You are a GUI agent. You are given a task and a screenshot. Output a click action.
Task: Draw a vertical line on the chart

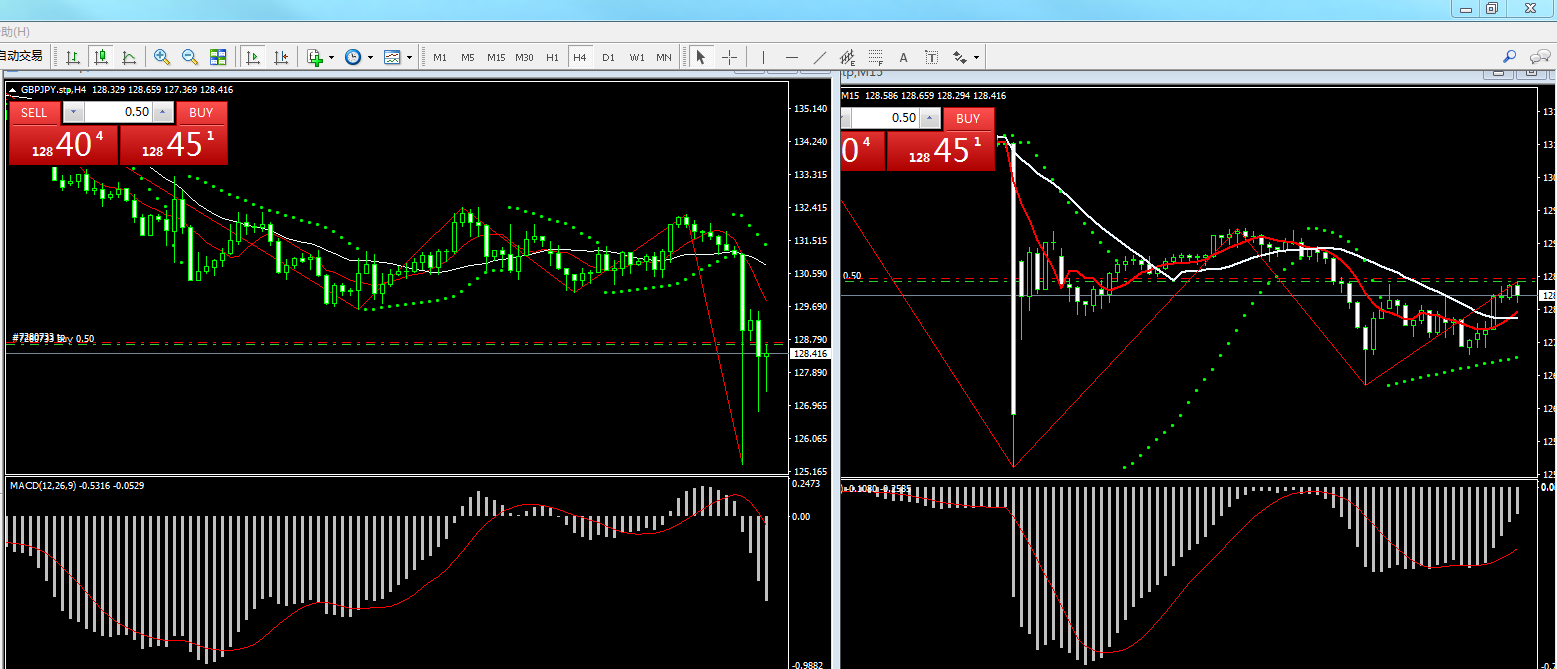[763, 57]
